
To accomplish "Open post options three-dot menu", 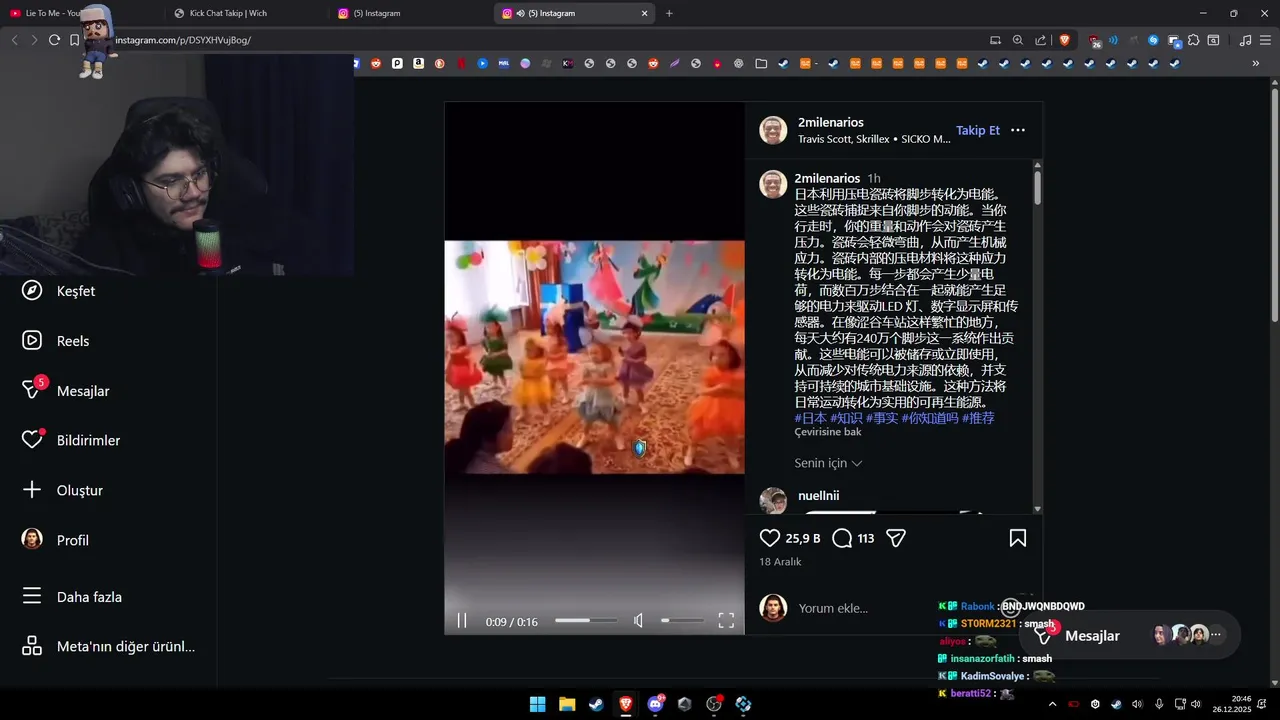I will 1018,130.
